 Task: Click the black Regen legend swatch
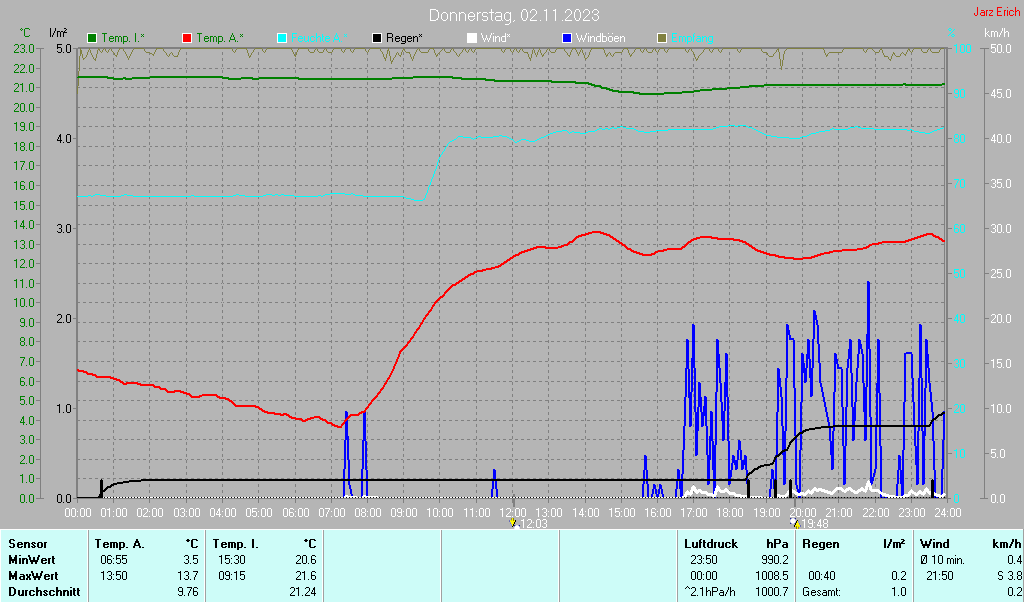click(377, 39)
